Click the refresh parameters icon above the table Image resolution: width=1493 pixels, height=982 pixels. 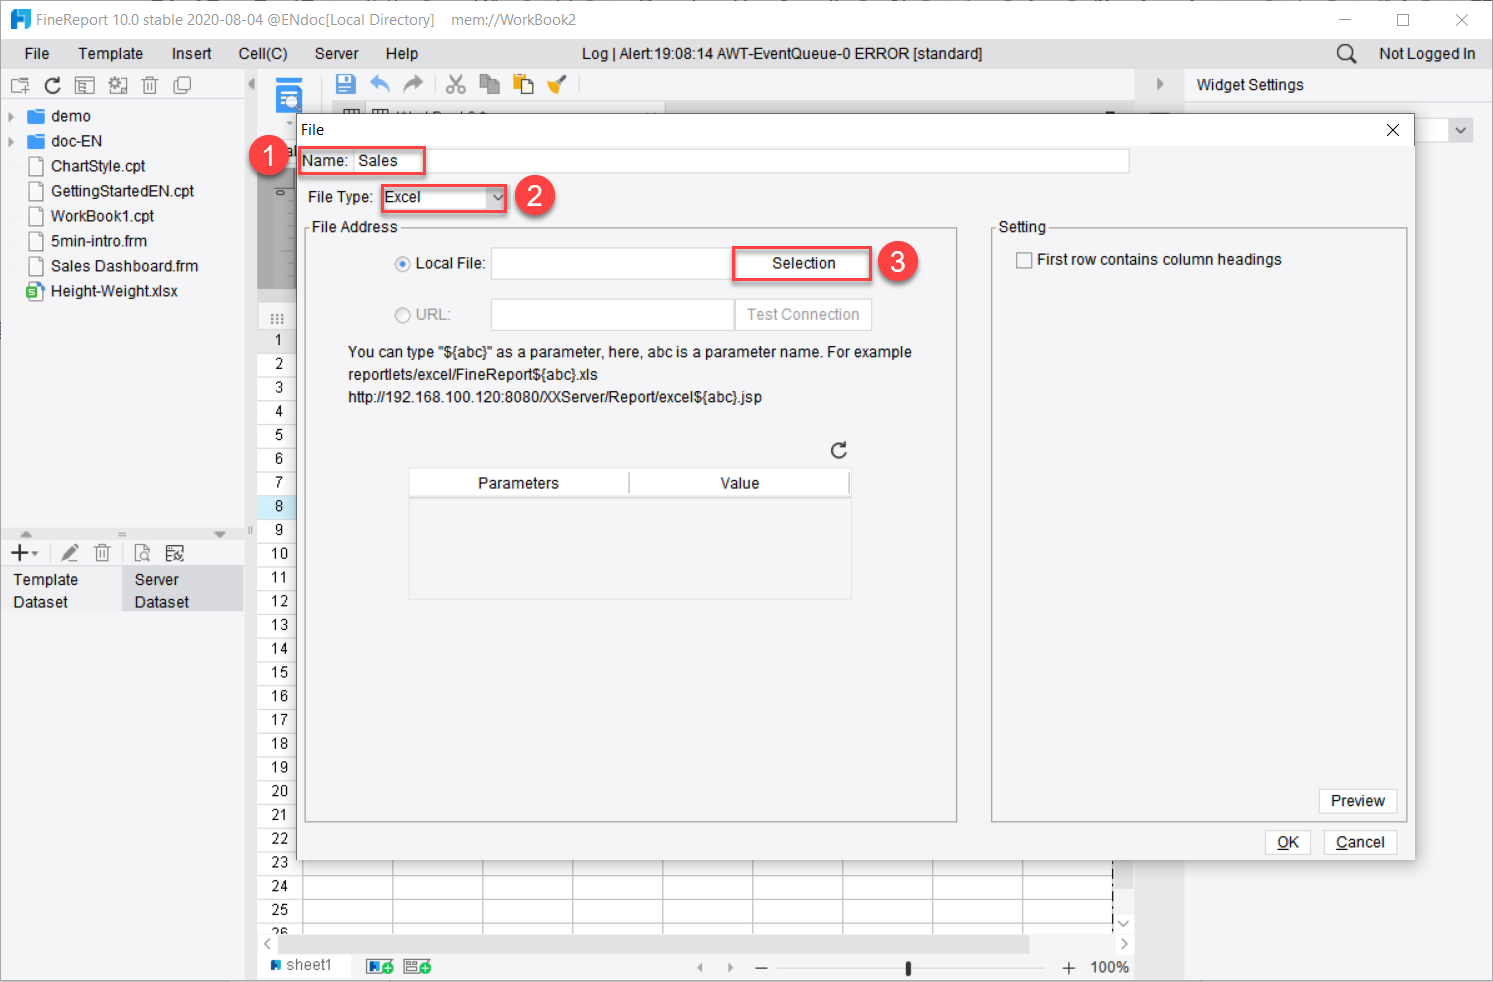click(x=839, y=450)
